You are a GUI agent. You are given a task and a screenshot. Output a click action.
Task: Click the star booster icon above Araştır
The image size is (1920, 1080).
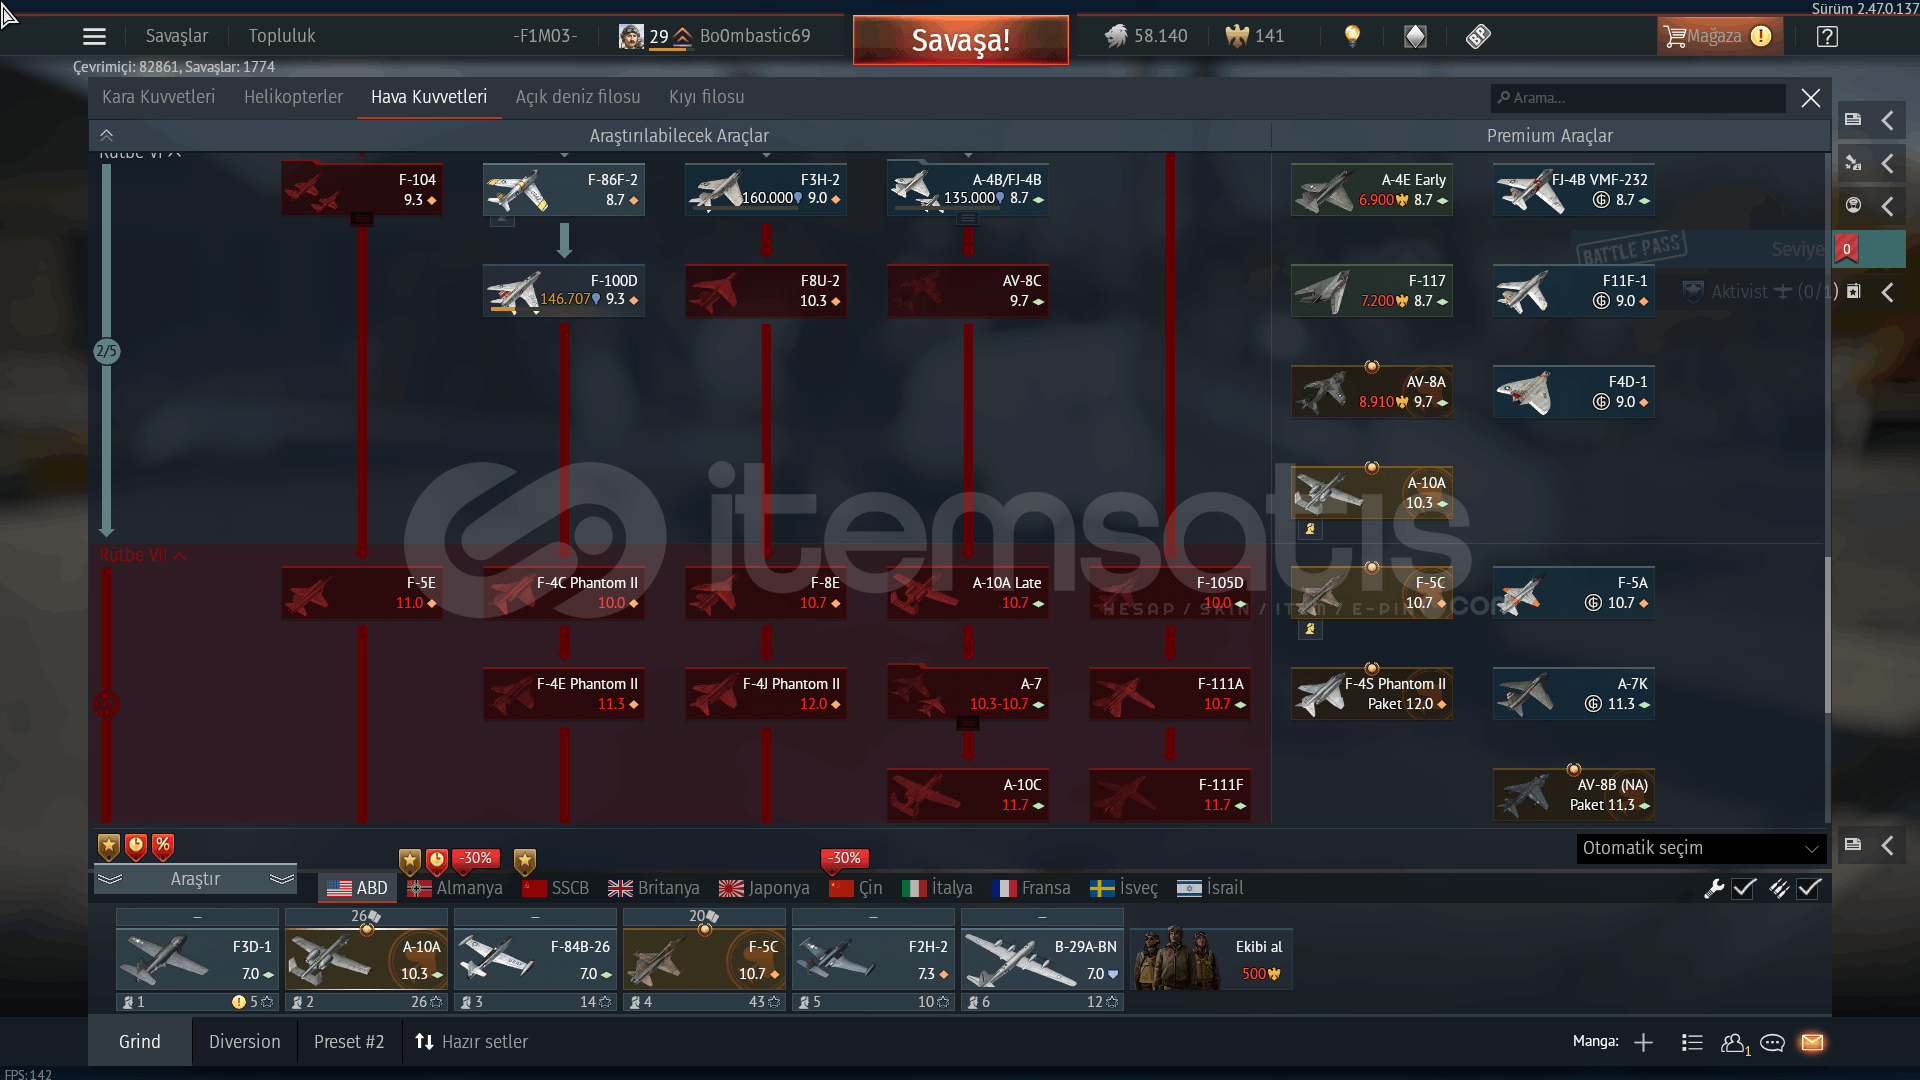(109, 847)
